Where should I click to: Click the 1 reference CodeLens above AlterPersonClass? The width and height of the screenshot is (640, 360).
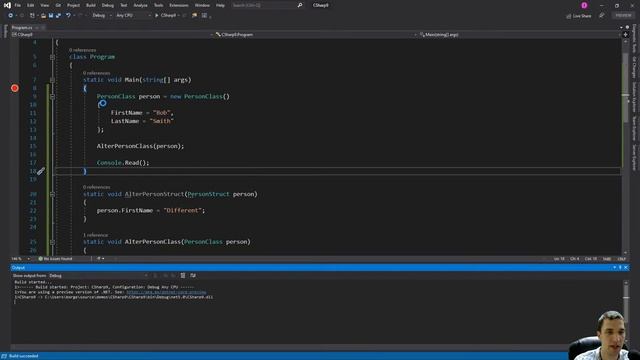(96, 235)
